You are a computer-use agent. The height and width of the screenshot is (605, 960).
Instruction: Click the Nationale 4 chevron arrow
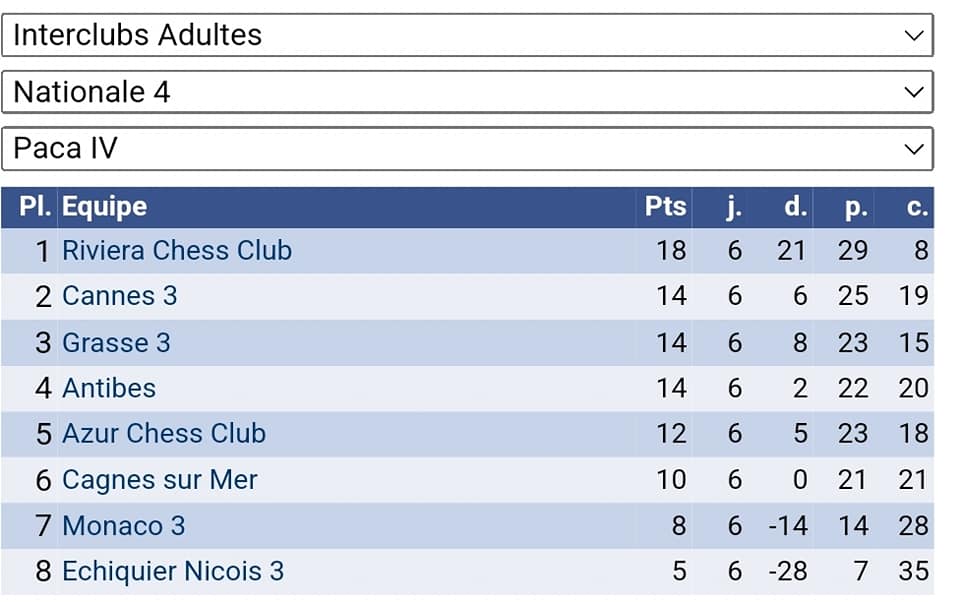[913, 92]
